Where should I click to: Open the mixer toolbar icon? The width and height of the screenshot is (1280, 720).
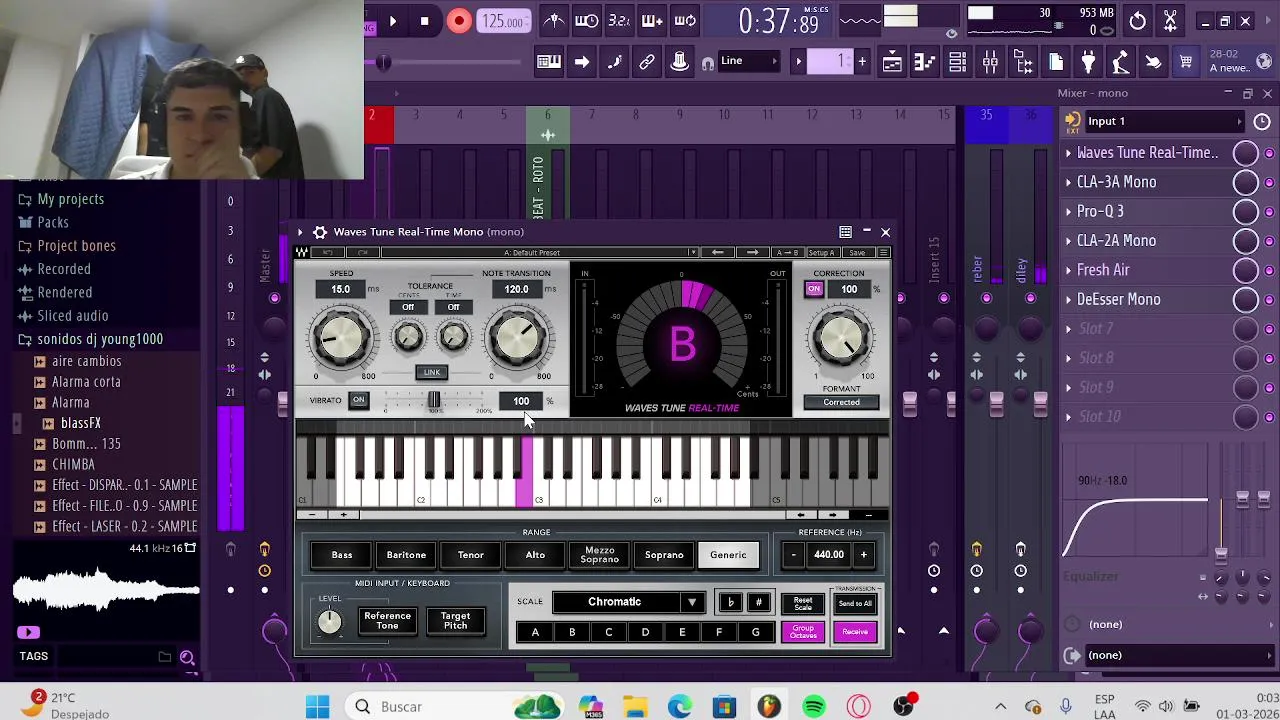[990, 63]
